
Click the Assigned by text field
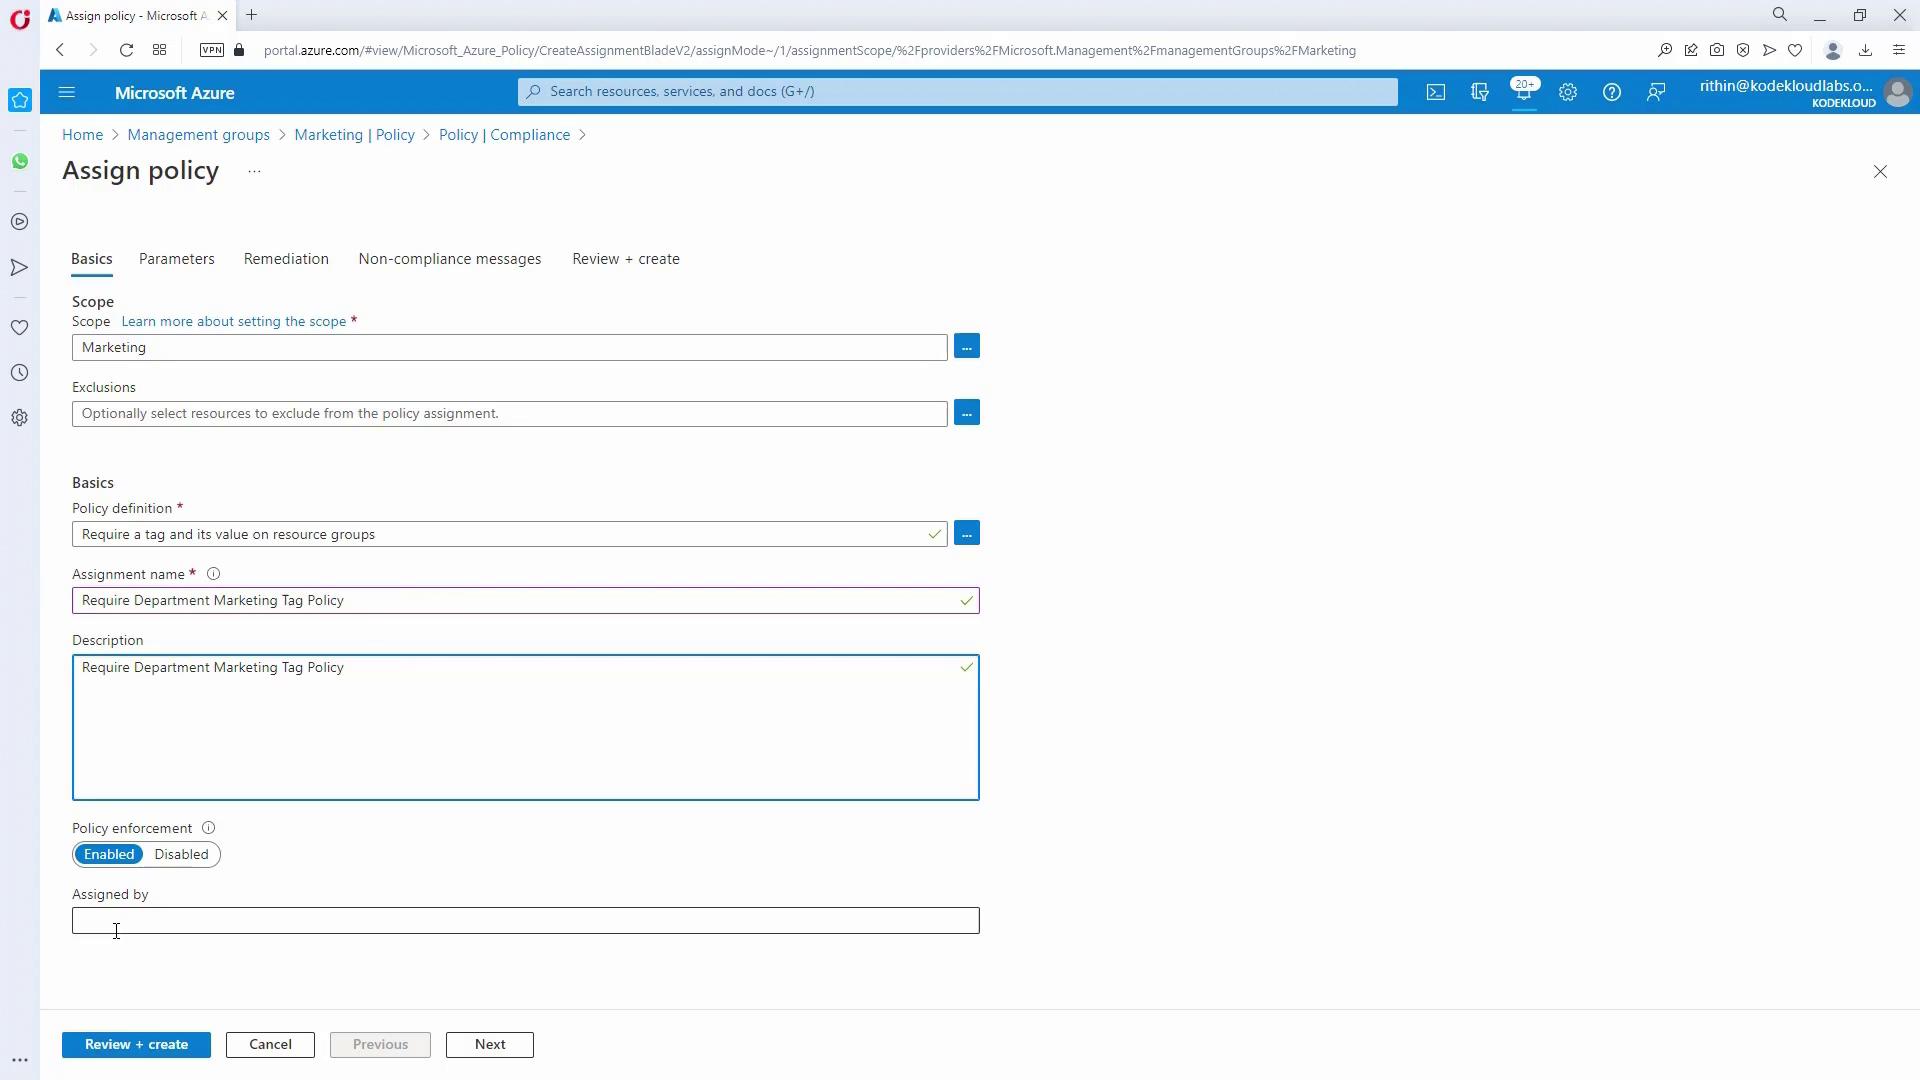tap(525, 920)
